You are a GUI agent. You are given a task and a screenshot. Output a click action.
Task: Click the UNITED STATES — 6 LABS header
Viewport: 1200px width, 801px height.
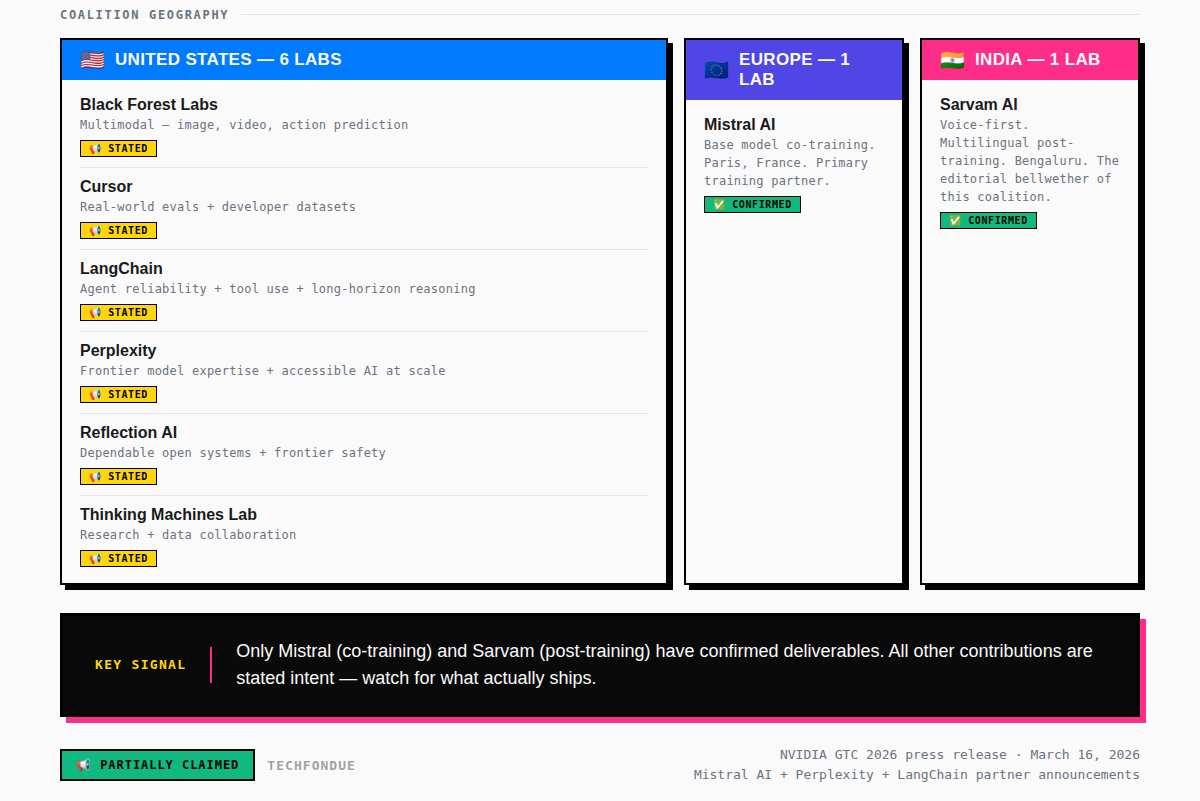coord(364,60)
